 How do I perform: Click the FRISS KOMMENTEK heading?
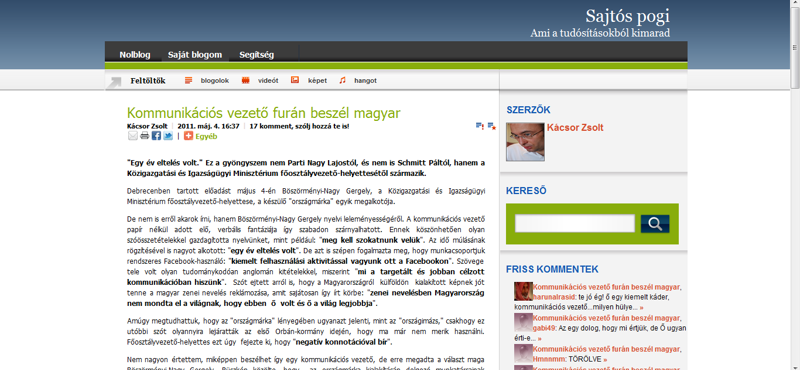[552, 269]
